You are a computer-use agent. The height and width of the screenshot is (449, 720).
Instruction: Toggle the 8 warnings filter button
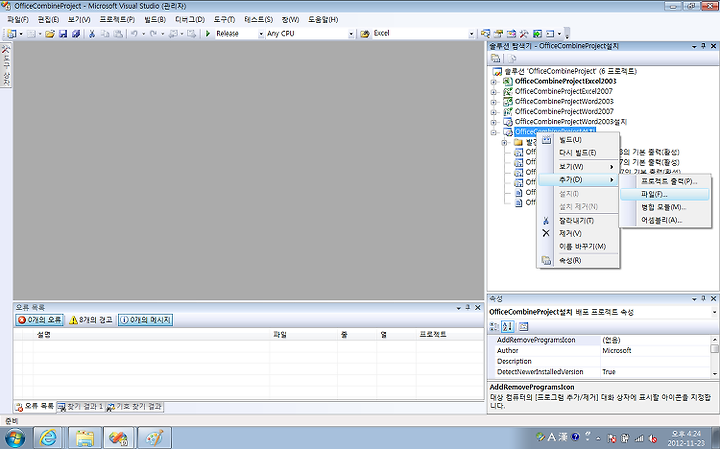90,320
